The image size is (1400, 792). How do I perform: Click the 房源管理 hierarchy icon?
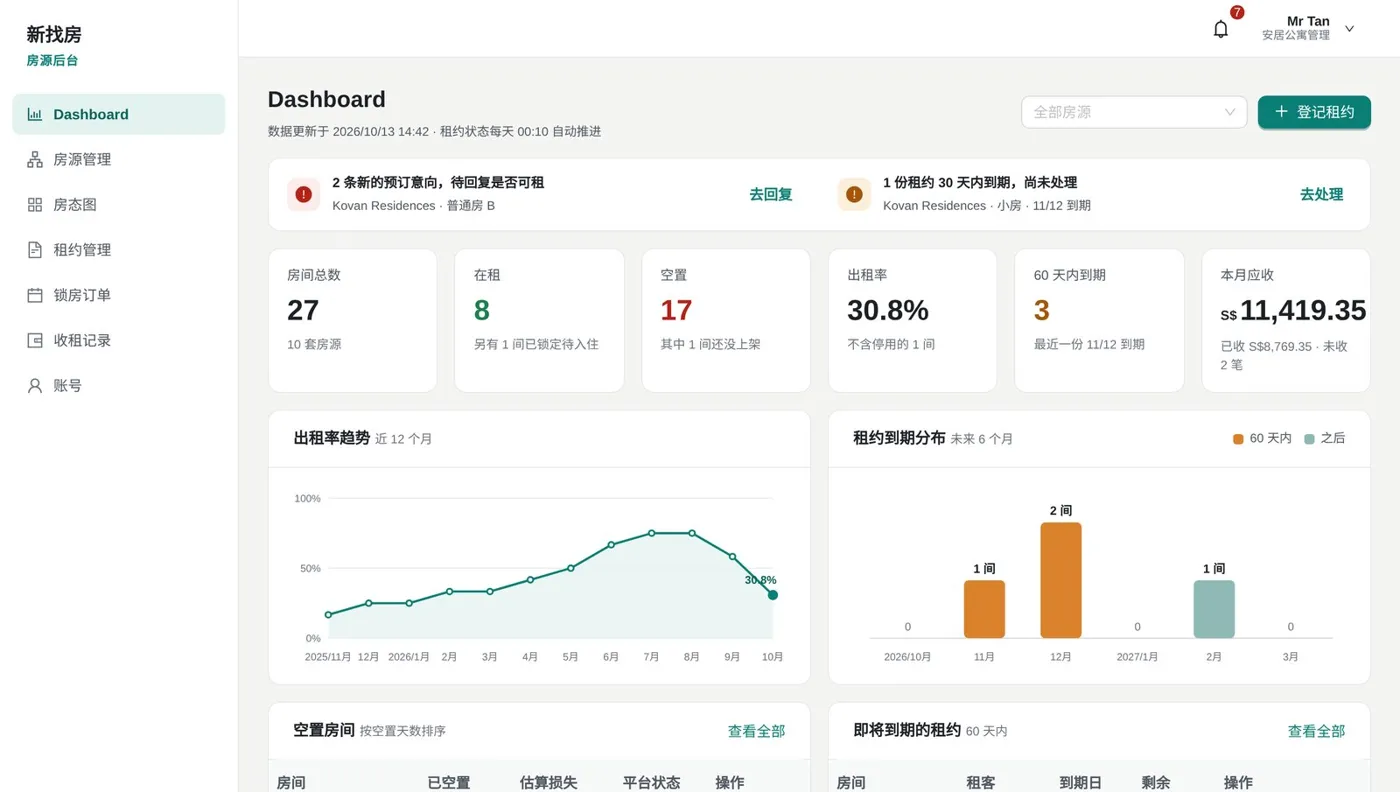point(35,159)
